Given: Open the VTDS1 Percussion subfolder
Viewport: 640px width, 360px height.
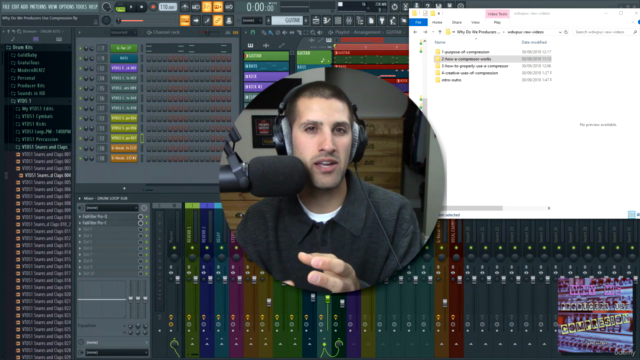Looking at the screenshot, I should [x=40, y=139].
